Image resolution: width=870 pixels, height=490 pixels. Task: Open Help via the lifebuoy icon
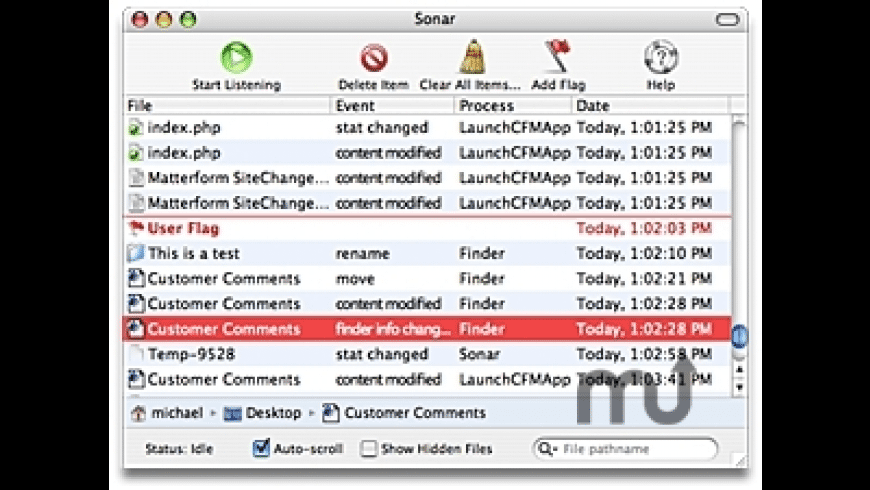pyautogui.click(x=660, y=57)
